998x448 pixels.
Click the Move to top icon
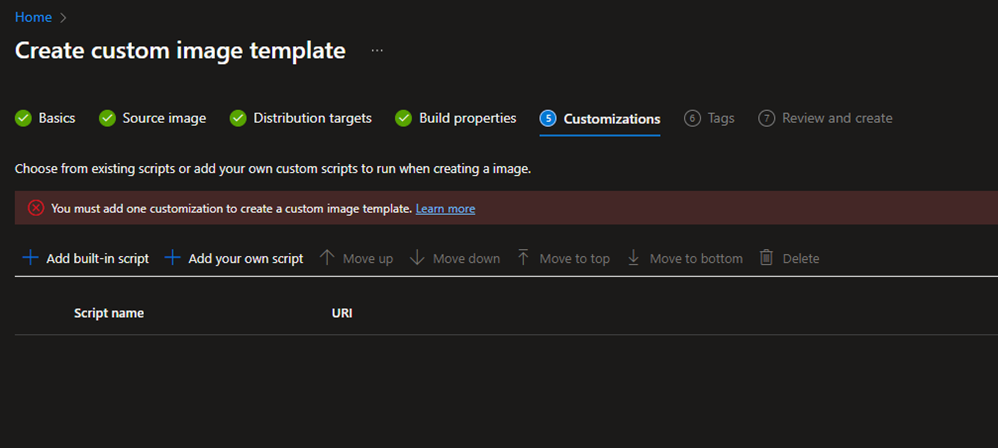coord(523,258)
